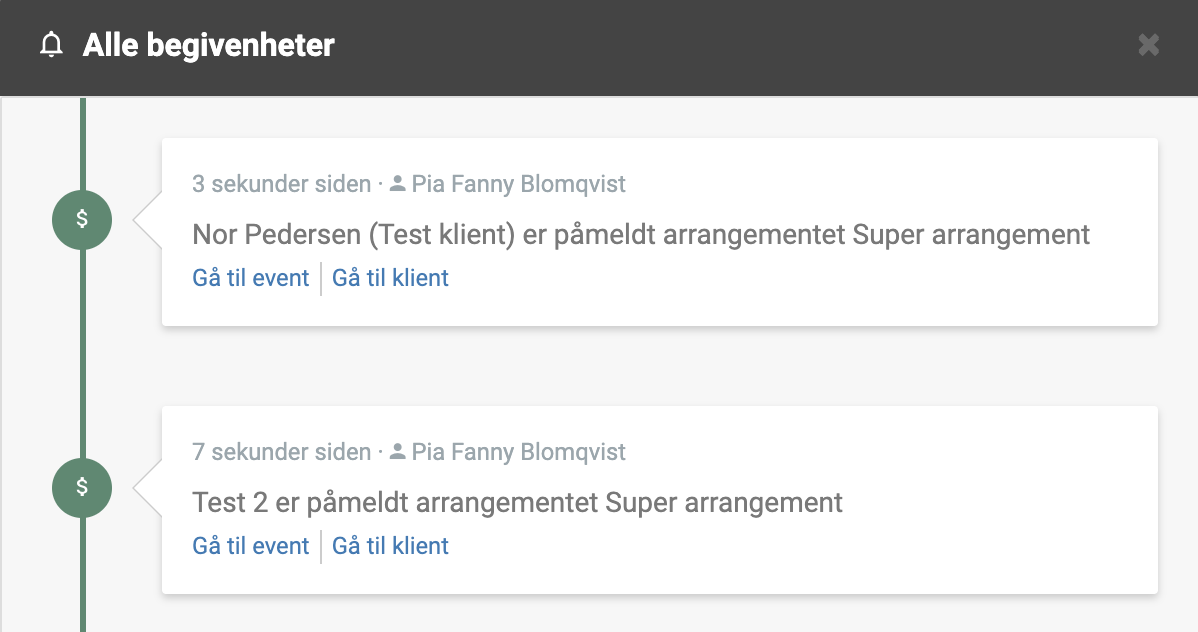The image size is (1198, 632).
Task: Select Pia Fanny Blomqvist in the 7 sekunder entry
Action: [x=519, y=452]
